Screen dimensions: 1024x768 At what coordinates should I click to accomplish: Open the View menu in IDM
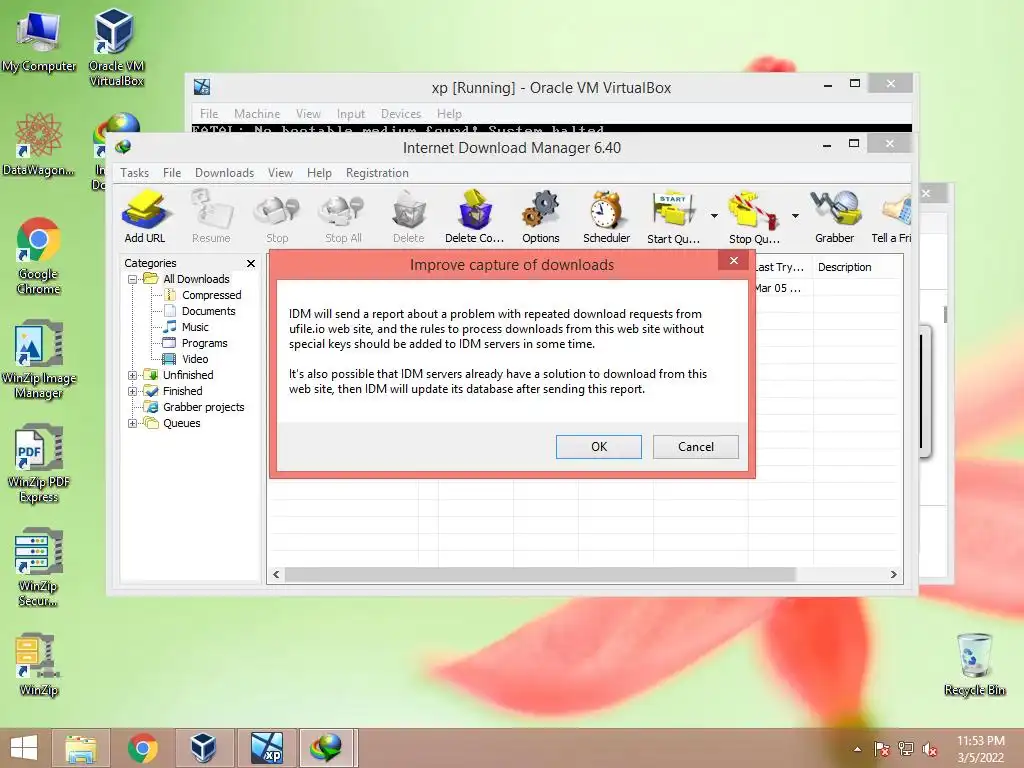tap(280, 173)
